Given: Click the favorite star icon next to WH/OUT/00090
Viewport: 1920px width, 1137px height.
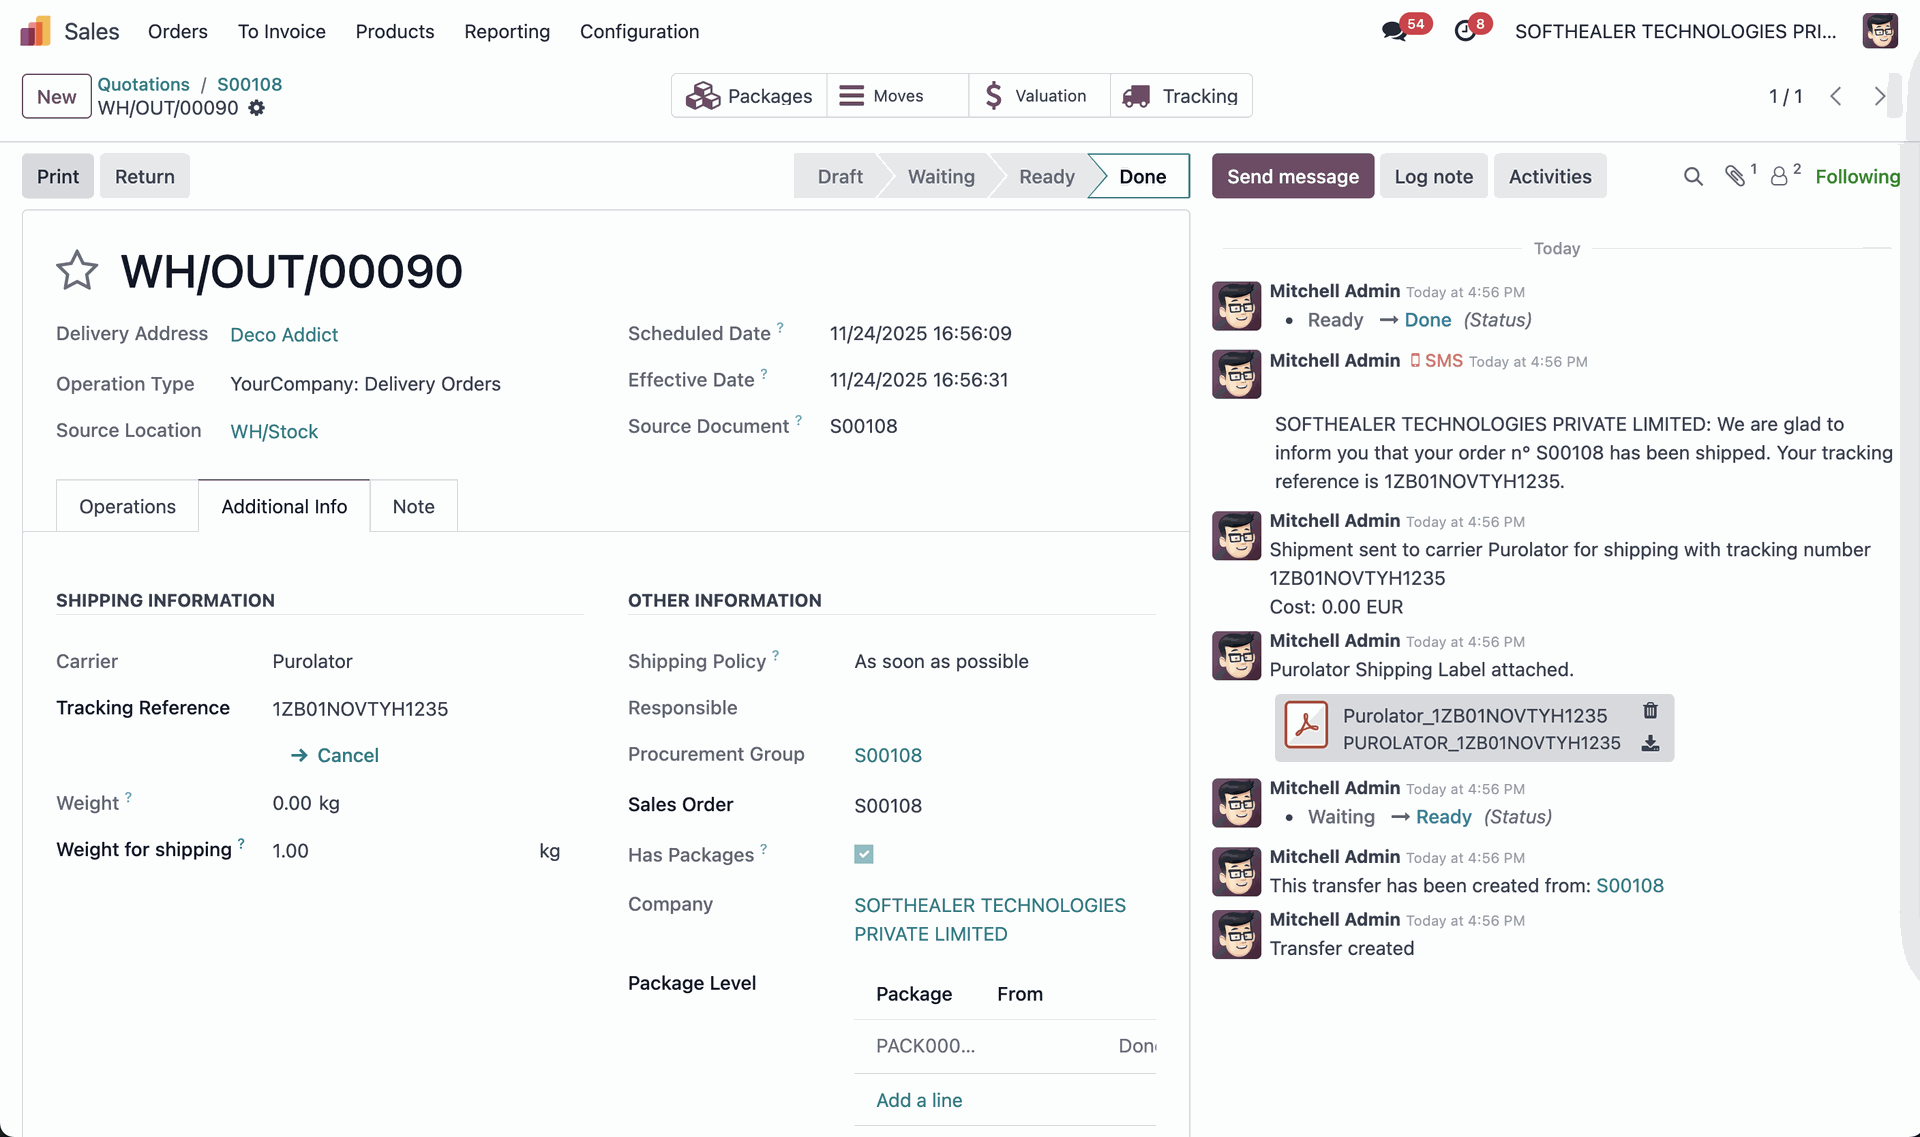Looking at the screenshot, I should click(77, 271).
